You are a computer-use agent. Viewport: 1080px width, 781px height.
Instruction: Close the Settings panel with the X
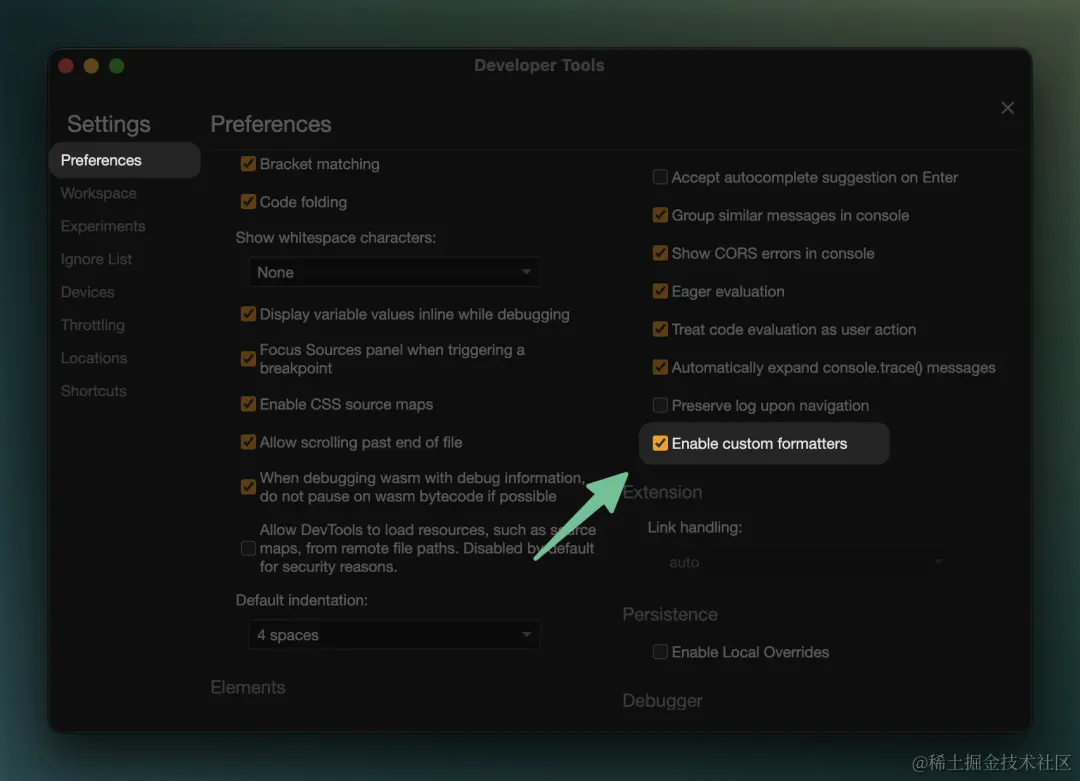[x=1007, y=108]
